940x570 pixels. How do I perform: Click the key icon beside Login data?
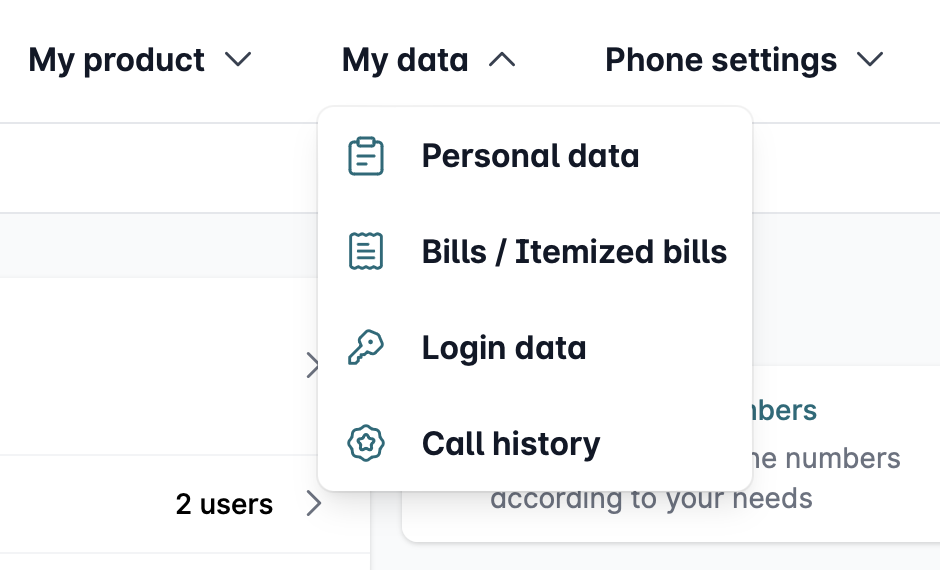tap(365, 348)
